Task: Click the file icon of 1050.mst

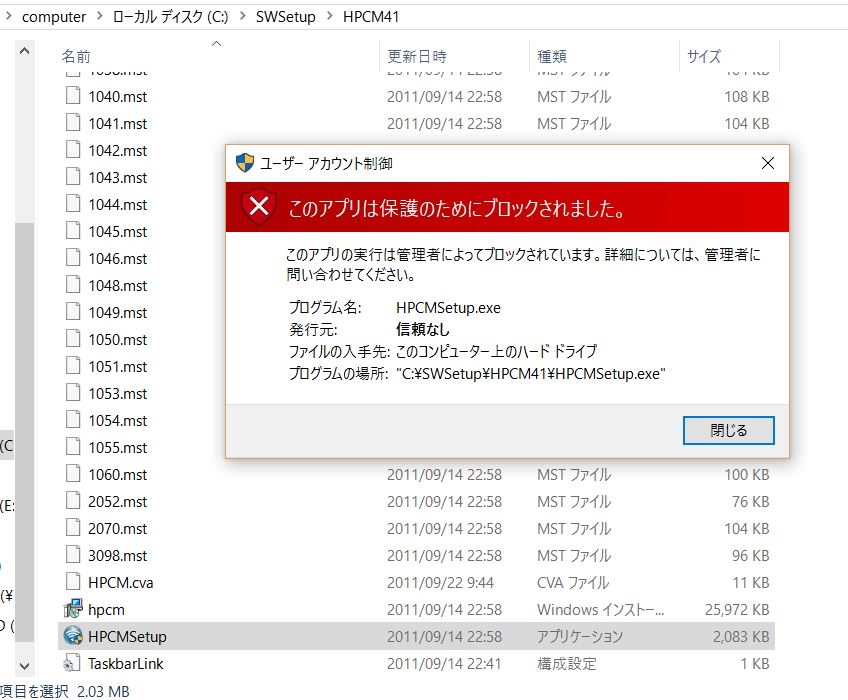Action: (73, 339)
